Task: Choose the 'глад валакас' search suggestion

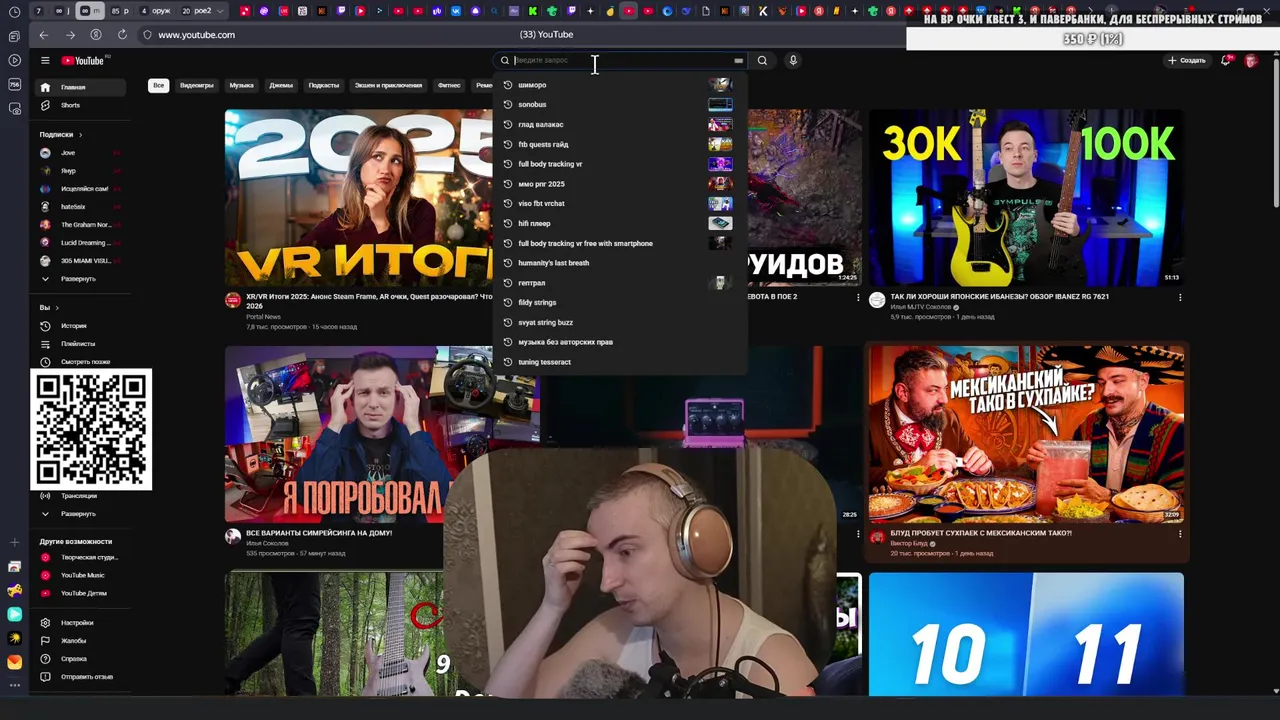Action: tap(620, 125)
